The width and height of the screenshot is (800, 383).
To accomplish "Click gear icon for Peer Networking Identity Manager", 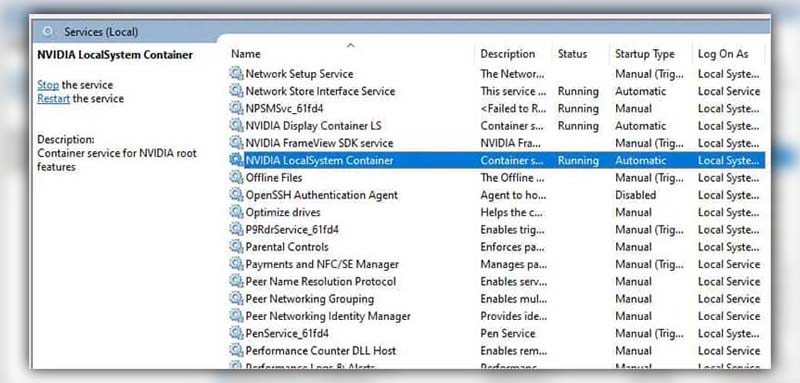I will coord(236,317).
